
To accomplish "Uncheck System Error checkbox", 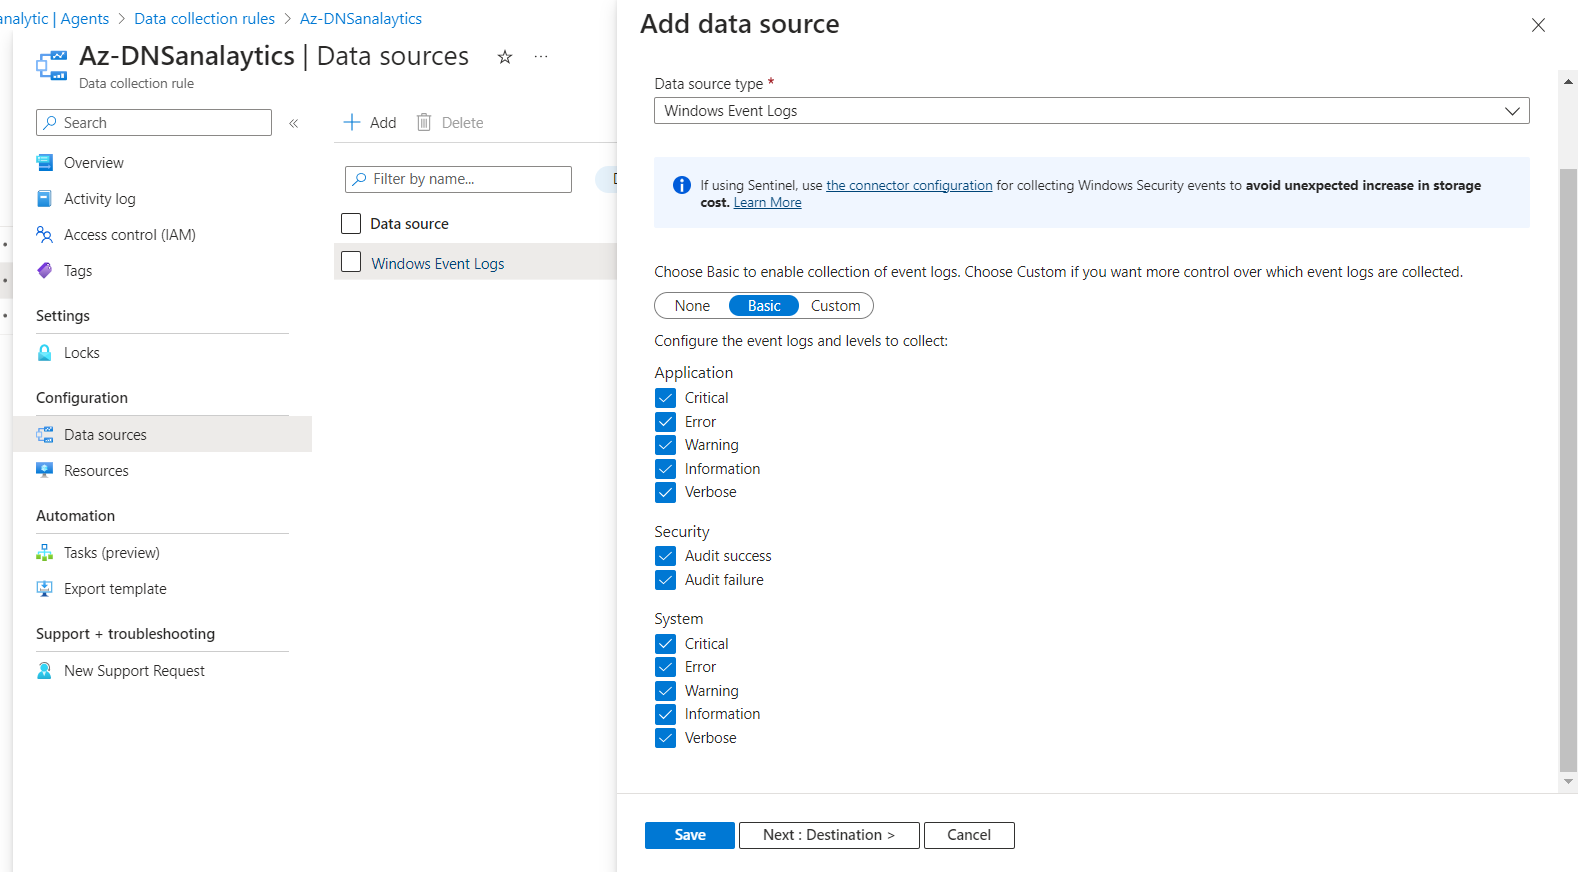I will [666, 667].
